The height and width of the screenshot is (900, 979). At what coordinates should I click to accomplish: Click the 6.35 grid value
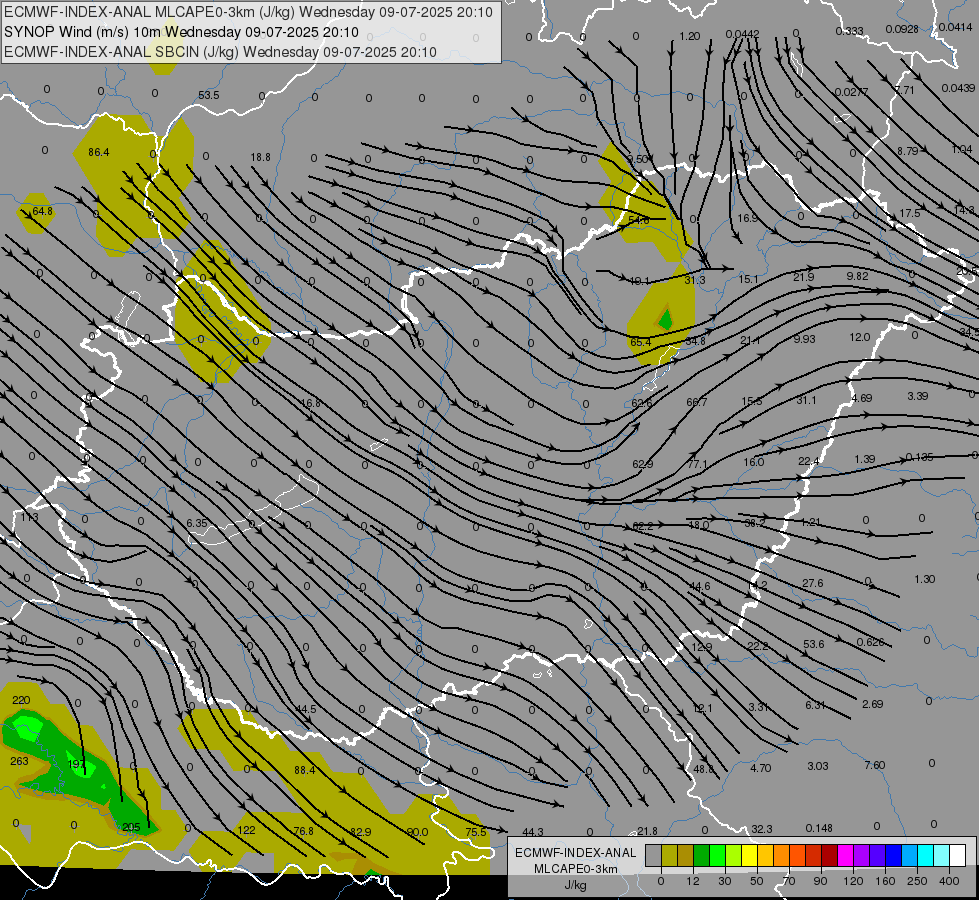197,523
